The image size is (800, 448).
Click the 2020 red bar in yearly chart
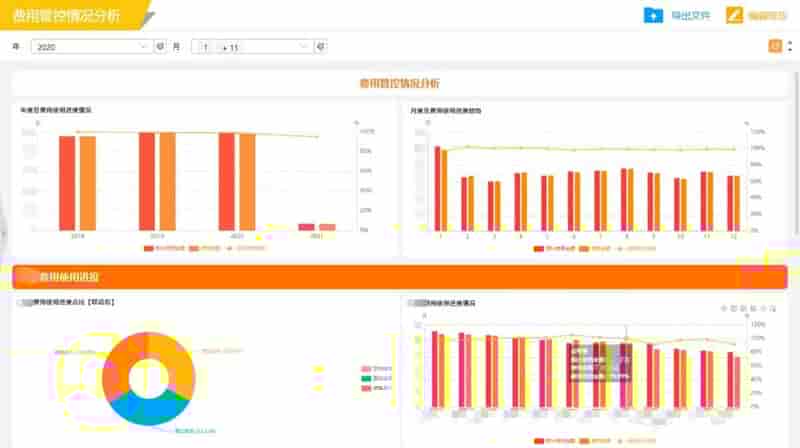coord(227,182)
